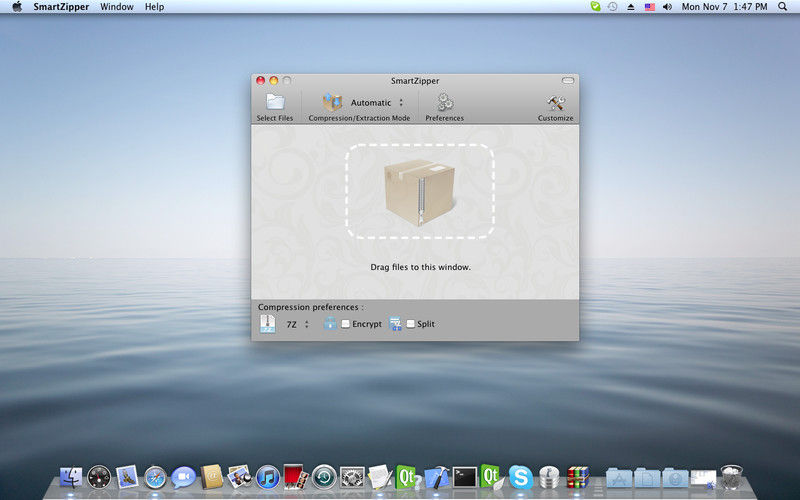Viewport: 800px width, 500px height.
Task: Click the Time Machine menu bar icon
Action: click(x=613, y=7)
